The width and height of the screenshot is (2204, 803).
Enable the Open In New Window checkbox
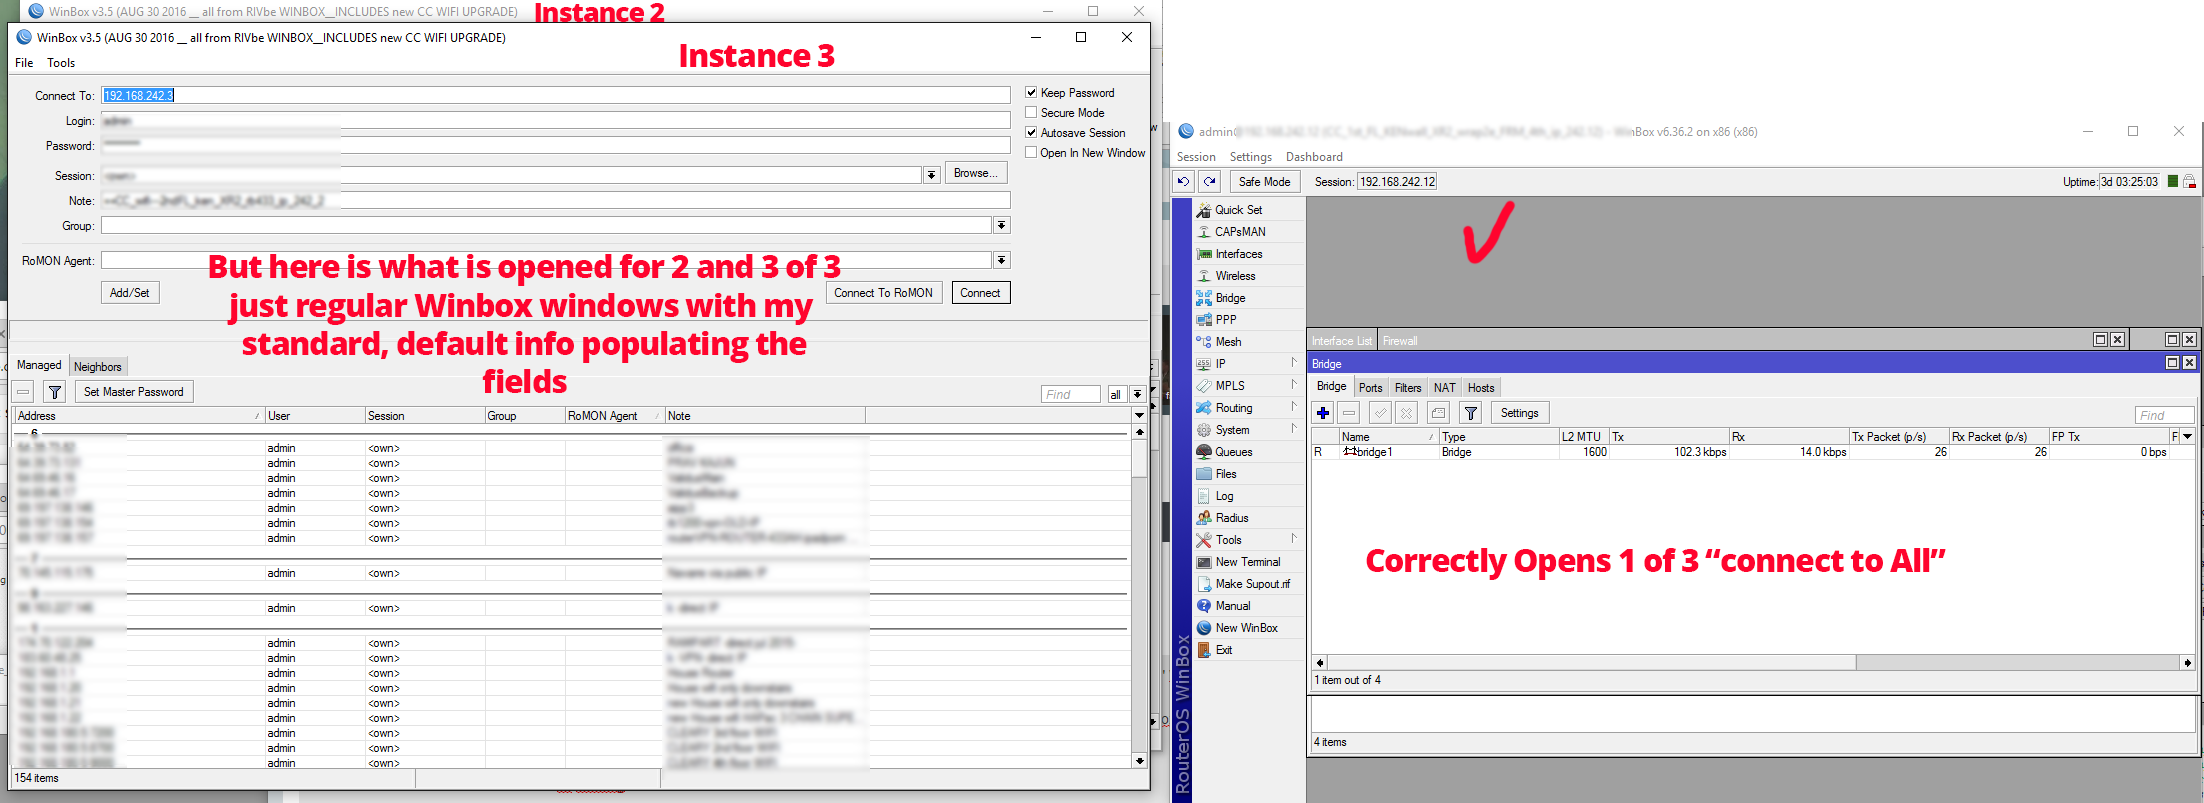tap(1031, 153)
